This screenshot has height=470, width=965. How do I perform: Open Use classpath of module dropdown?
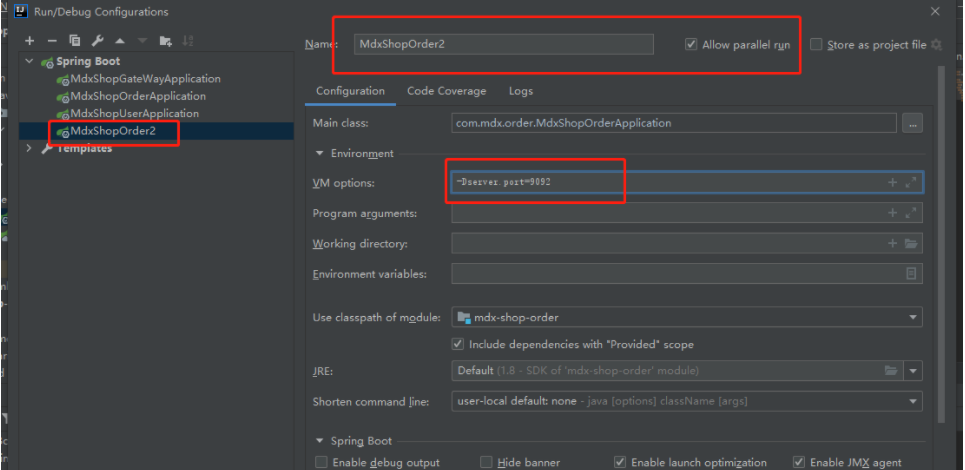click(x=913, y=318)
